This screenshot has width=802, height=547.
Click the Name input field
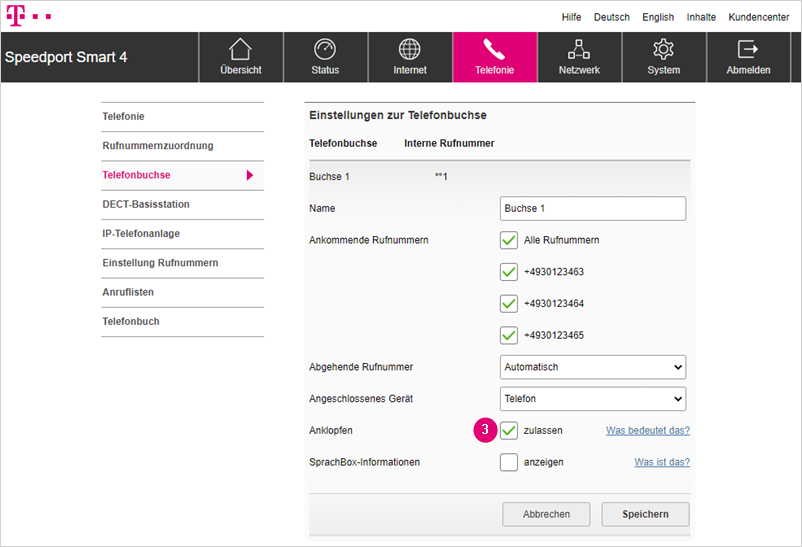click(593, 208)
